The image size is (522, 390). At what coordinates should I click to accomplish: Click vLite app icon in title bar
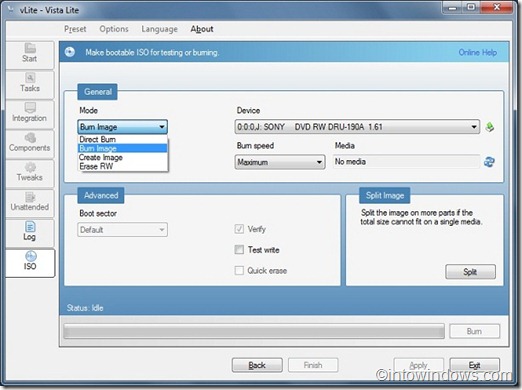pos(11,10)
